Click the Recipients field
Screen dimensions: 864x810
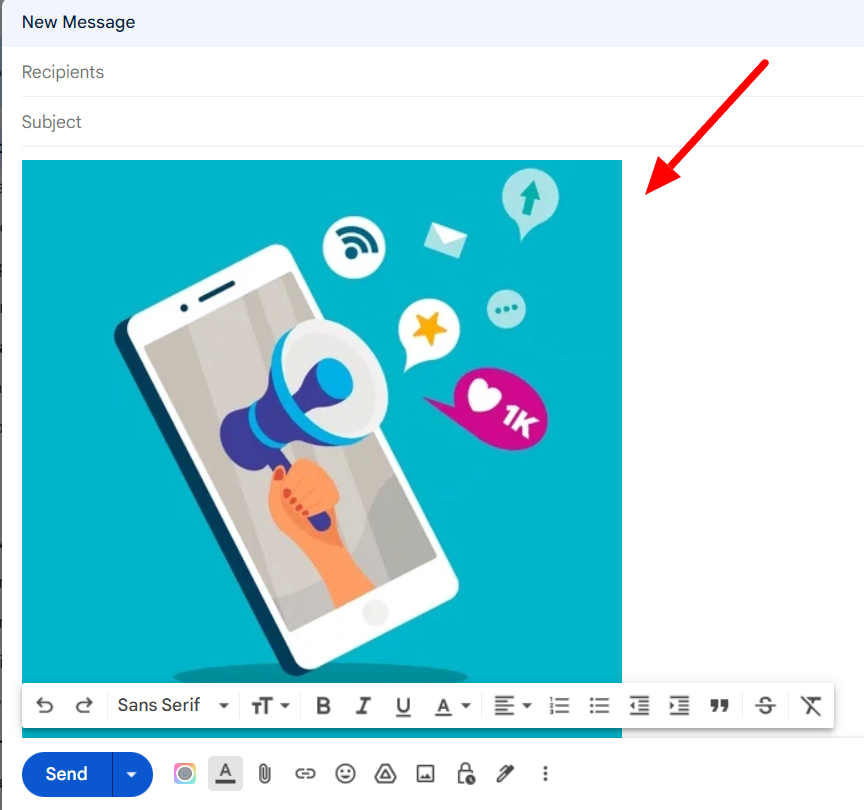pos(442,72)
